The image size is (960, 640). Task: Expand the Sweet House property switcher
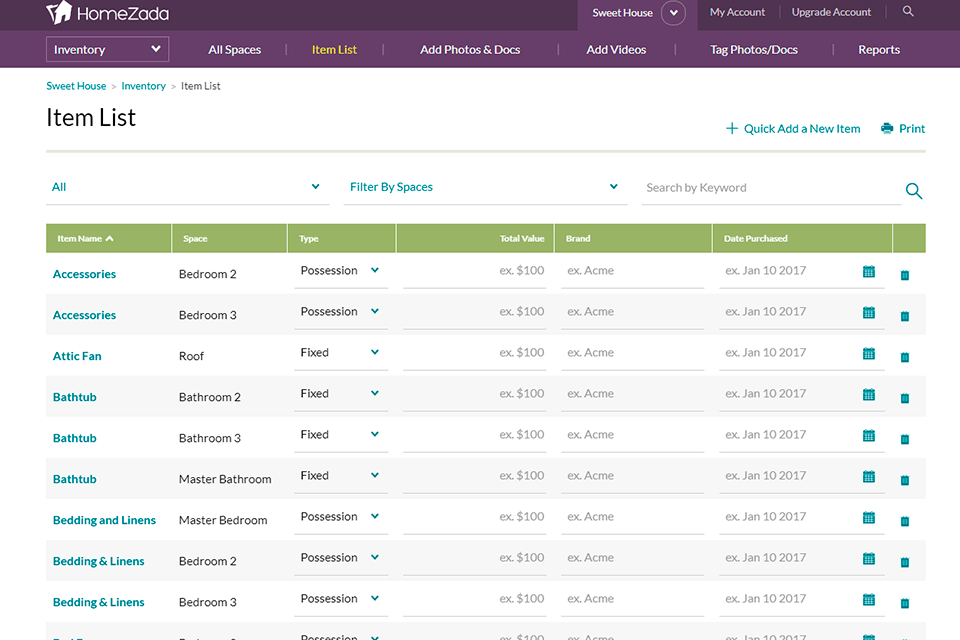pyautogui.click(x=673, y=13)
